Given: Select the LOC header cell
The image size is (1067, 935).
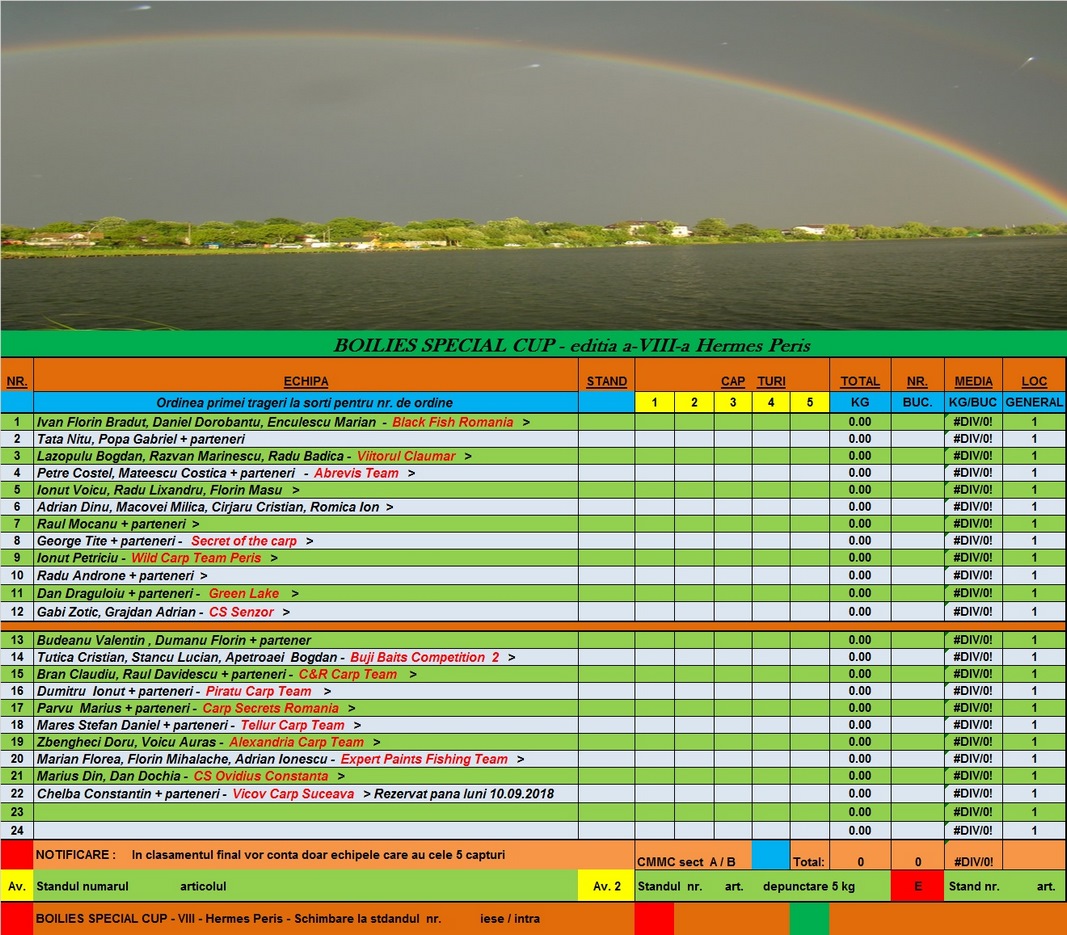Looking at the screenshot, I should [x=1034, y=381].
